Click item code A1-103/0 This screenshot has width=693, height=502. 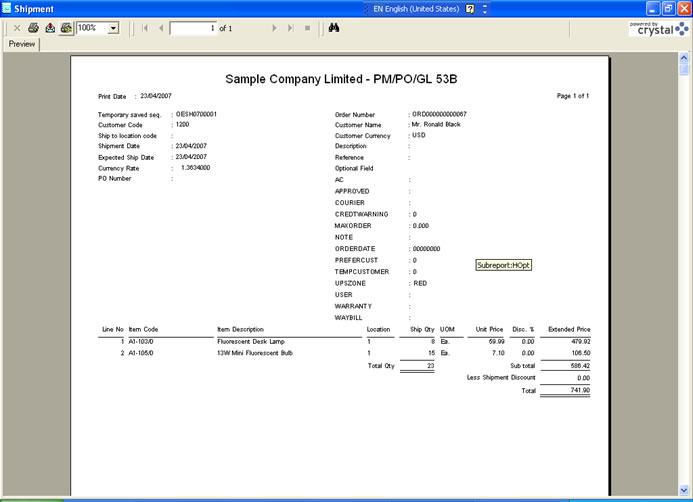point(141,342)
